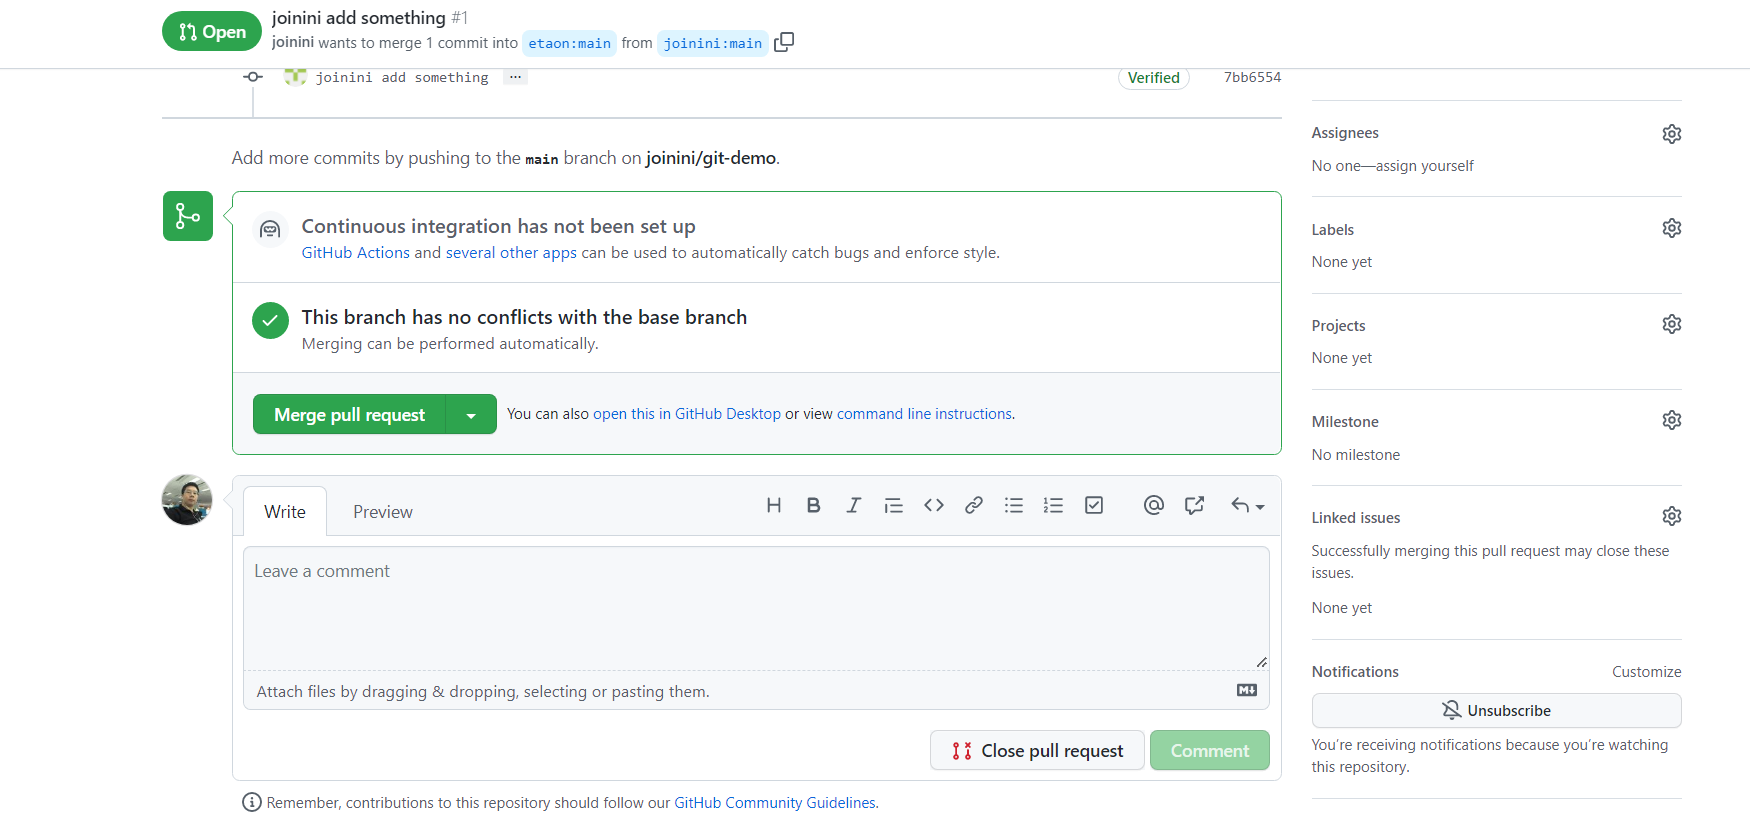Open Customize notifications link
The image size is (1750, 822).
[x=1646, y=672]
